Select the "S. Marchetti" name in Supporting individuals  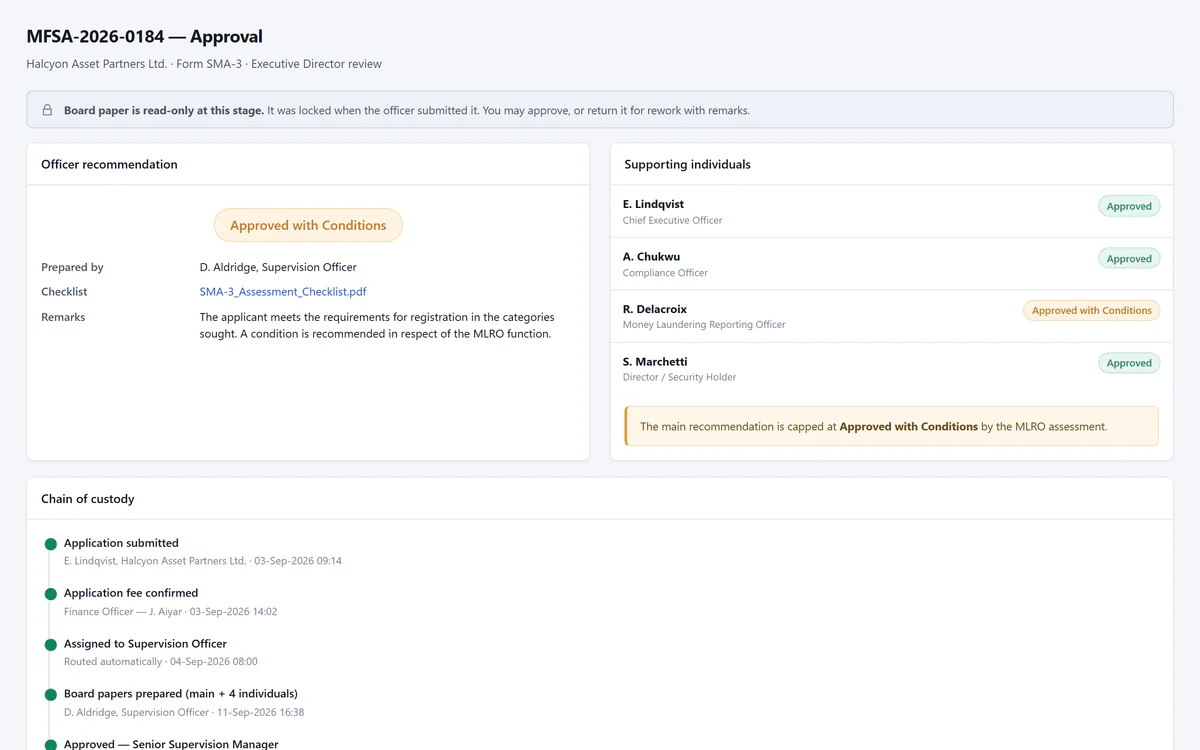coord(655,362)
